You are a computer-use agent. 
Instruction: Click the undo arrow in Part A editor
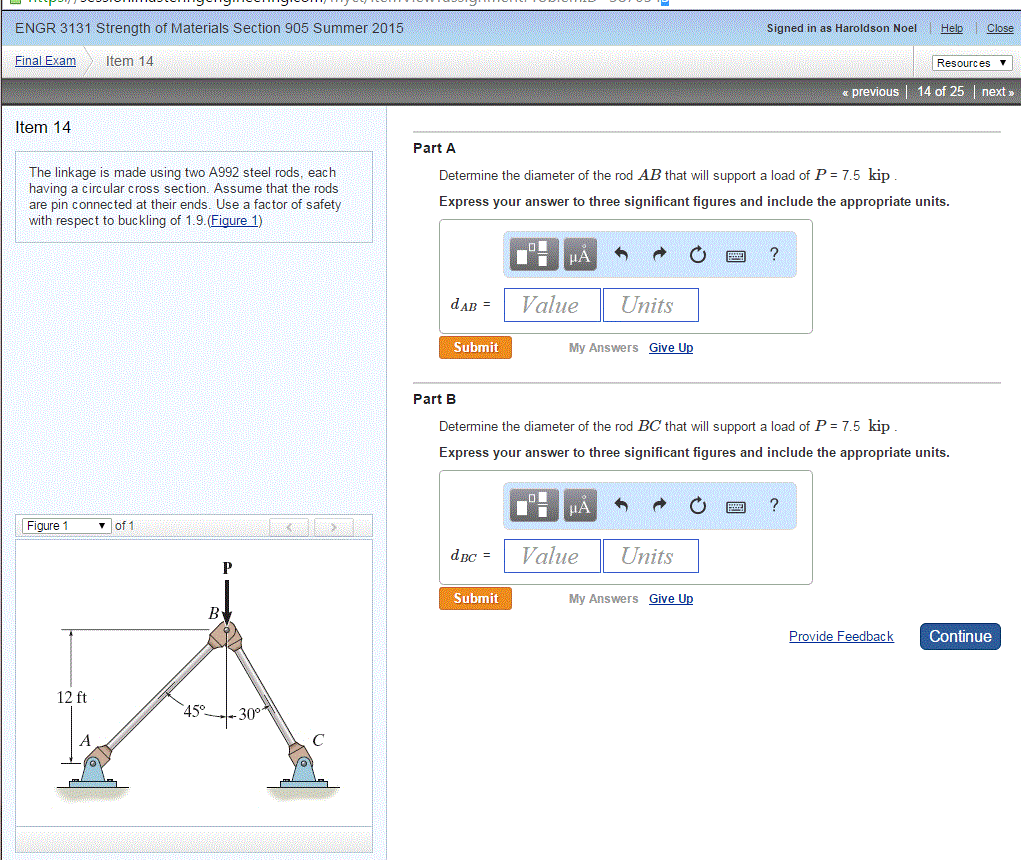[x=621, y=254]
